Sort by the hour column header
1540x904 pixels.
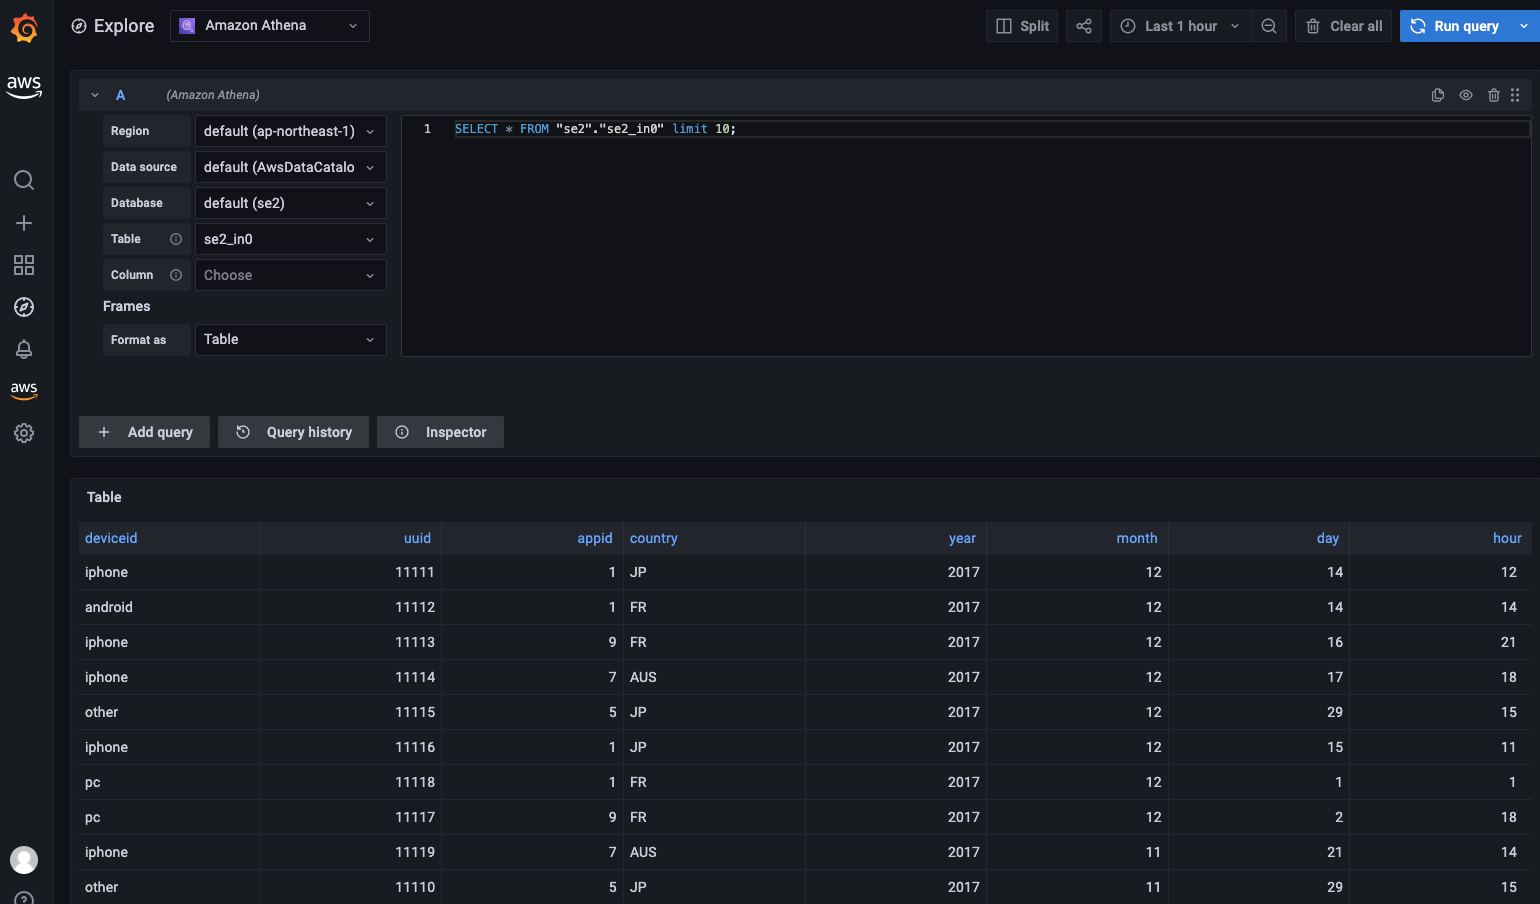click(x=1507, y=538)
